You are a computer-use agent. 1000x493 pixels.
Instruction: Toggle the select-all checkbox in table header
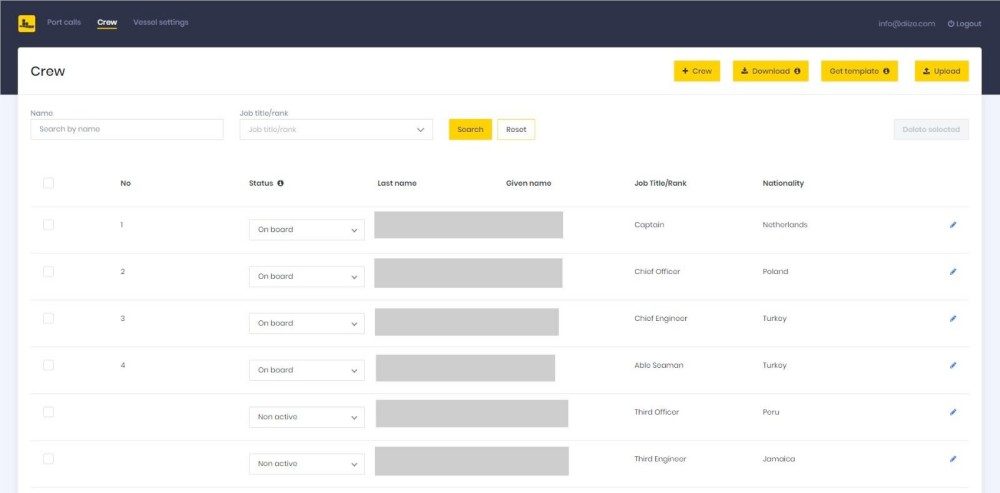pos(48,183)
